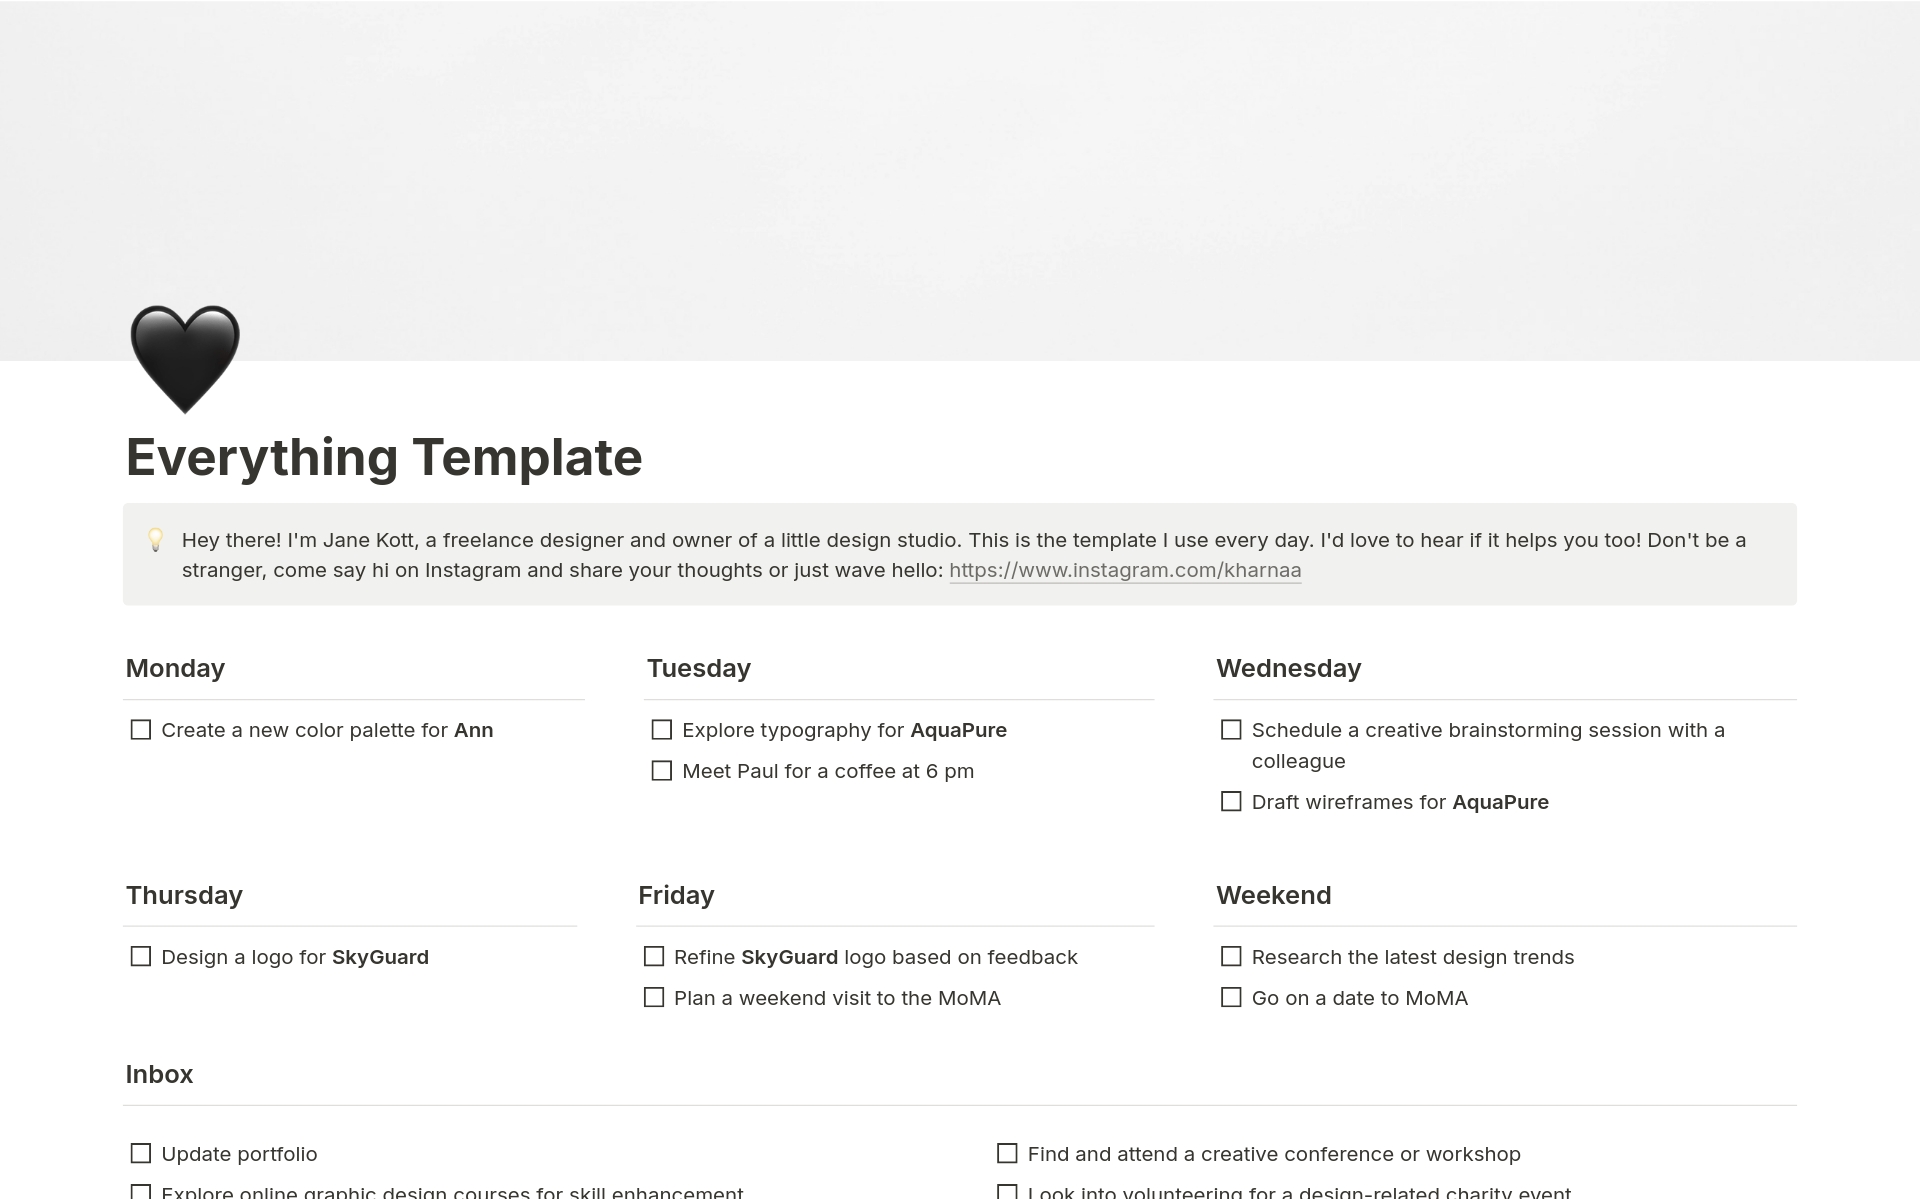Image resolution: width=1920 pixels, height=1199 pixels.
Task: Check 'Create a new color palette for Ann'
Action: tap(141, 730)
